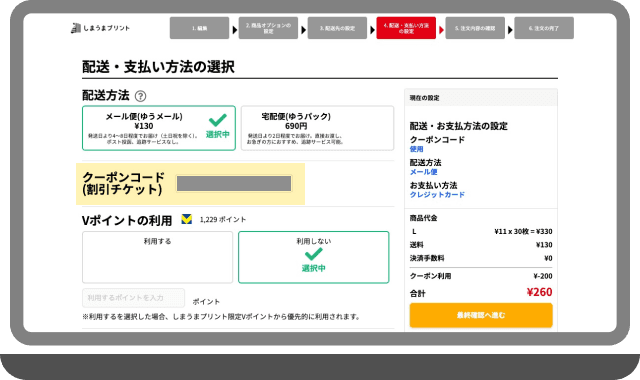
Task: Click the メール便 link in sidebar
Action: tap(423, 172)
